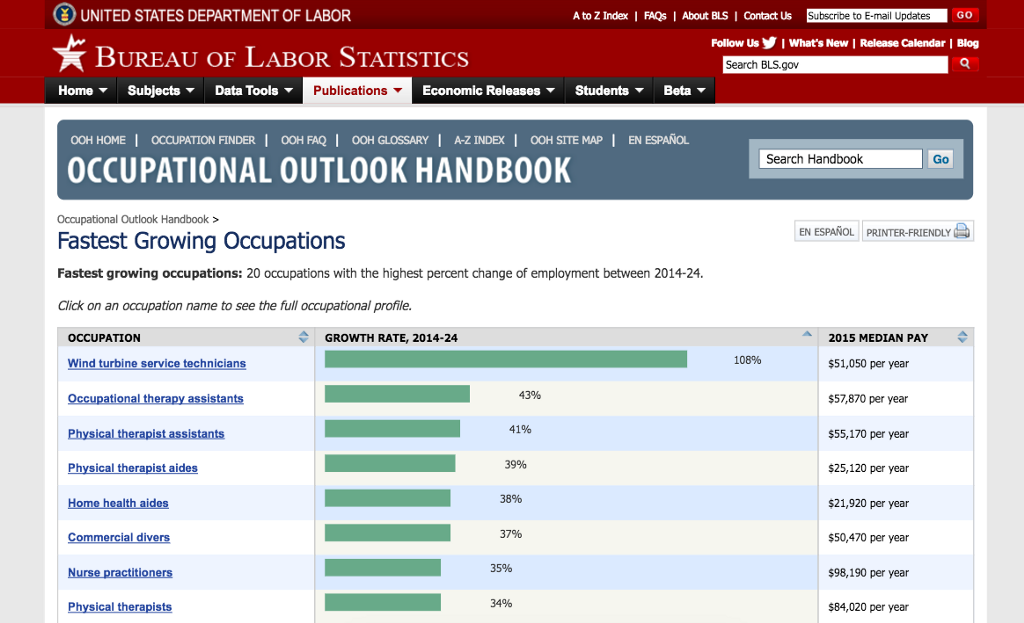Click the 43% growth rate value
This screenshot has height=623, width=1024.
pos(530,395)
